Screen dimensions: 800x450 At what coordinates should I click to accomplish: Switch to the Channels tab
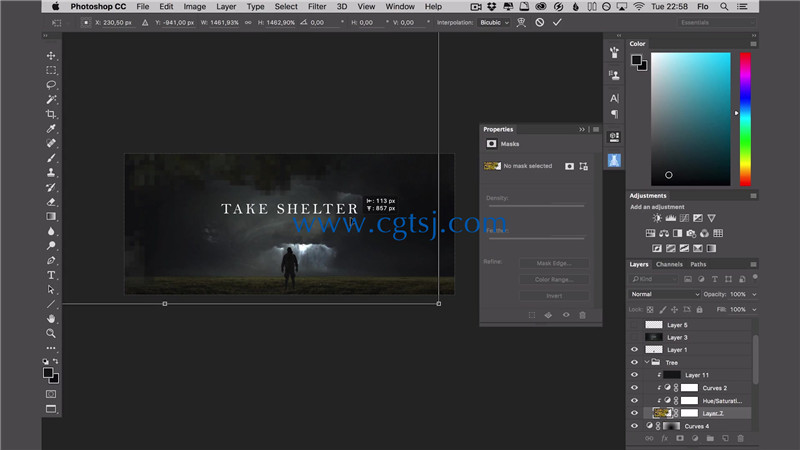(669, 264)
